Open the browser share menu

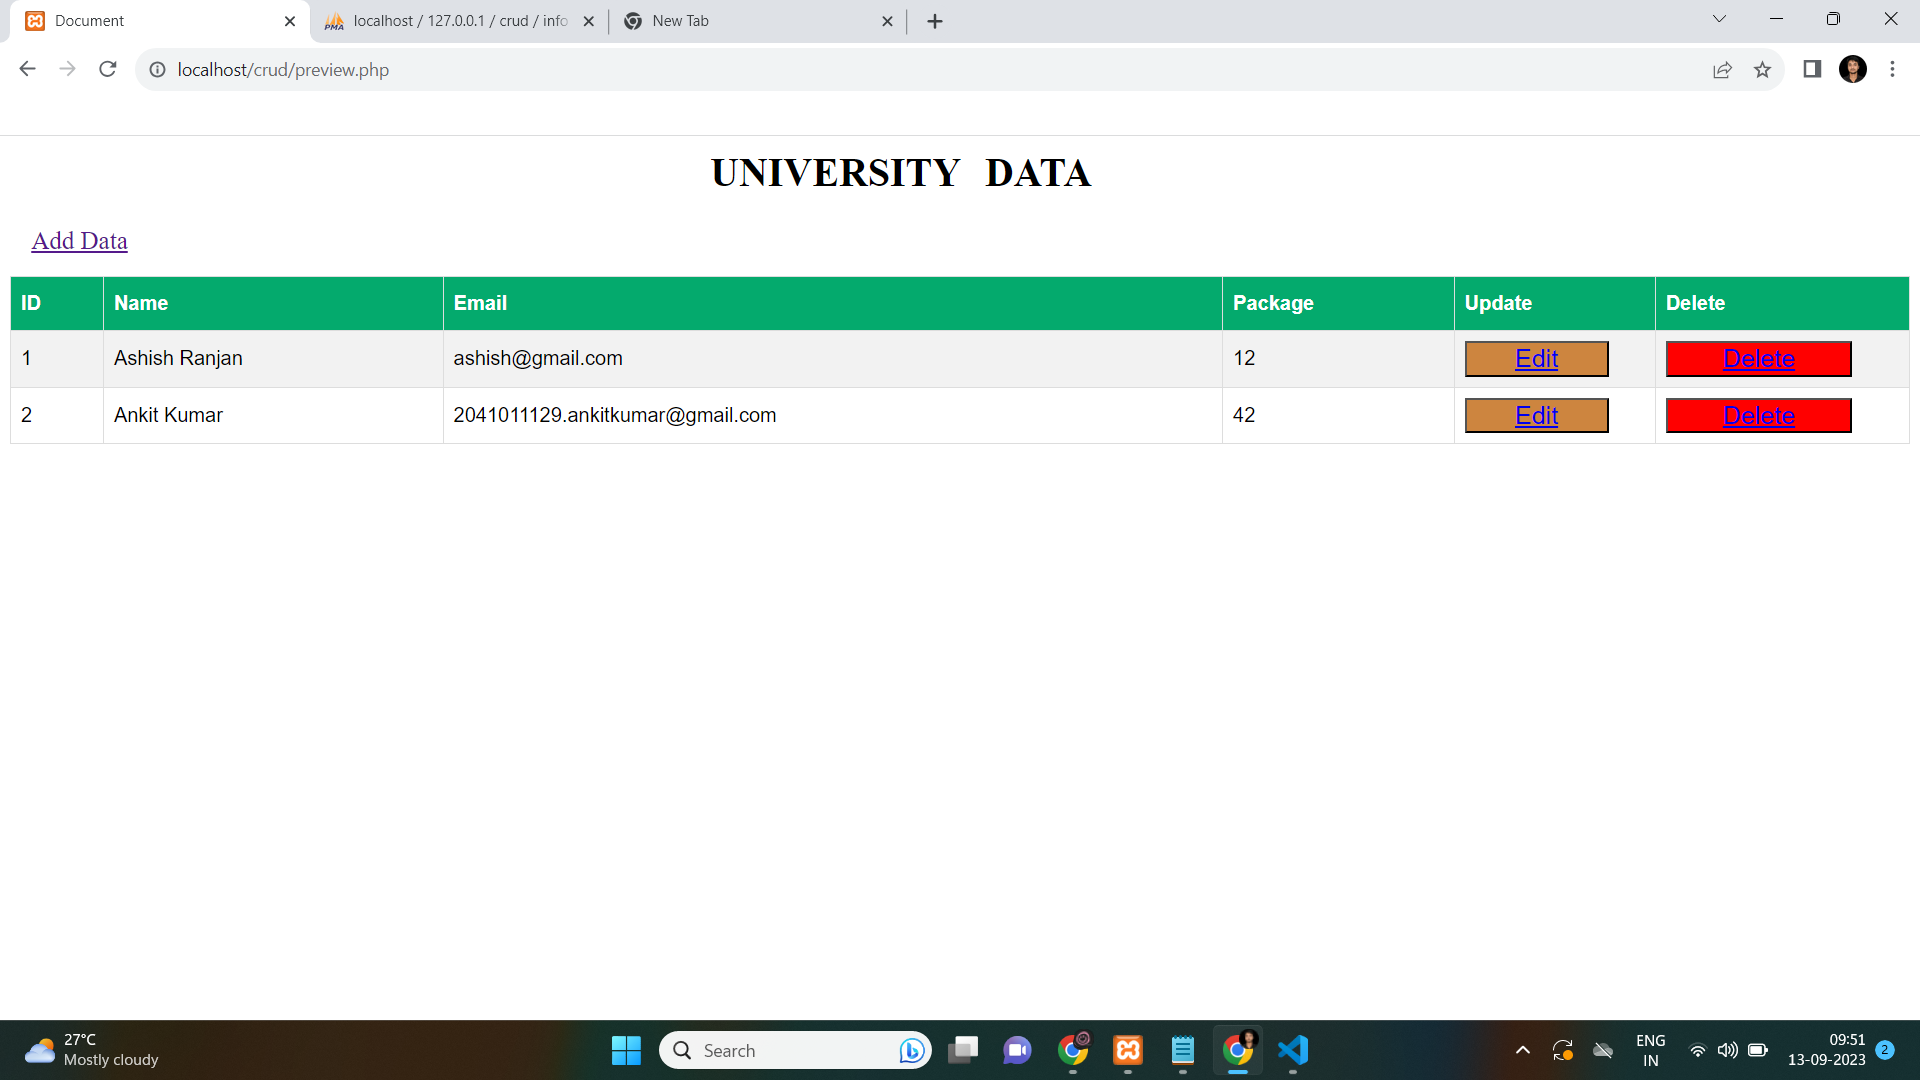coord(1722,70)
